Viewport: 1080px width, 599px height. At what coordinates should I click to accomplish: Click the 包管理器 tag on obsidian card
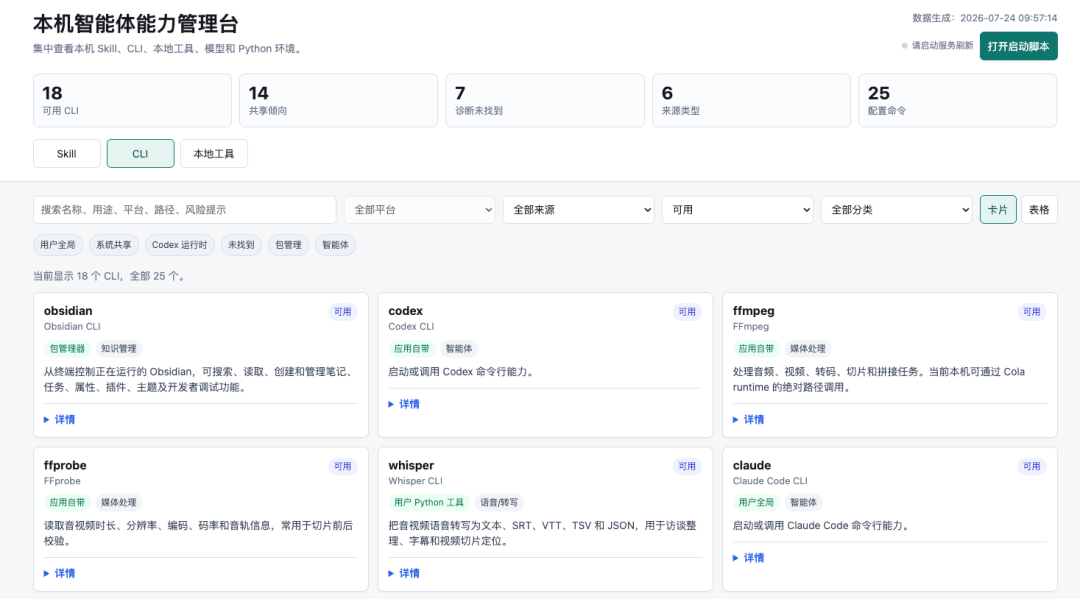tap(68, 348)
